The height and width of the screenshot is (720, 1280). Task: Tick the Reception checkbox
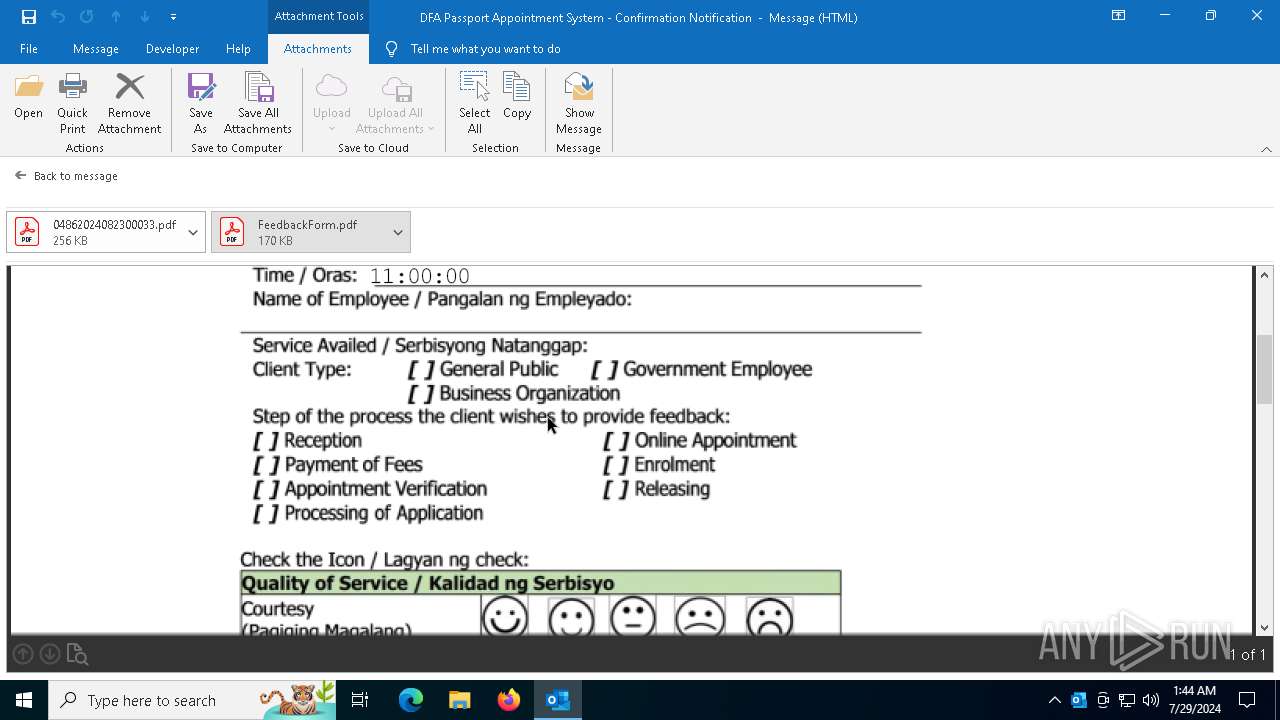tap(266, 441)
